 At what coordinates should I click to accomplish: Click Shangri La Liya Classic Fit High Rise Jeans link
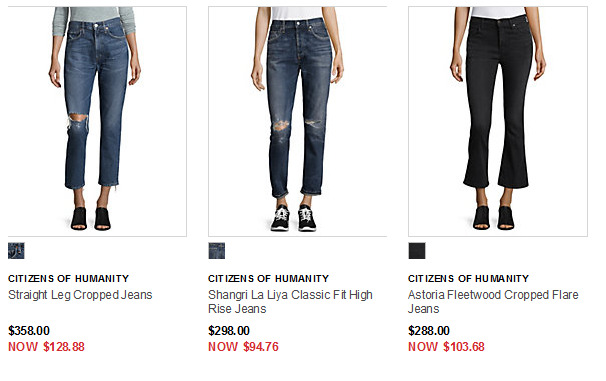point(290,302)
